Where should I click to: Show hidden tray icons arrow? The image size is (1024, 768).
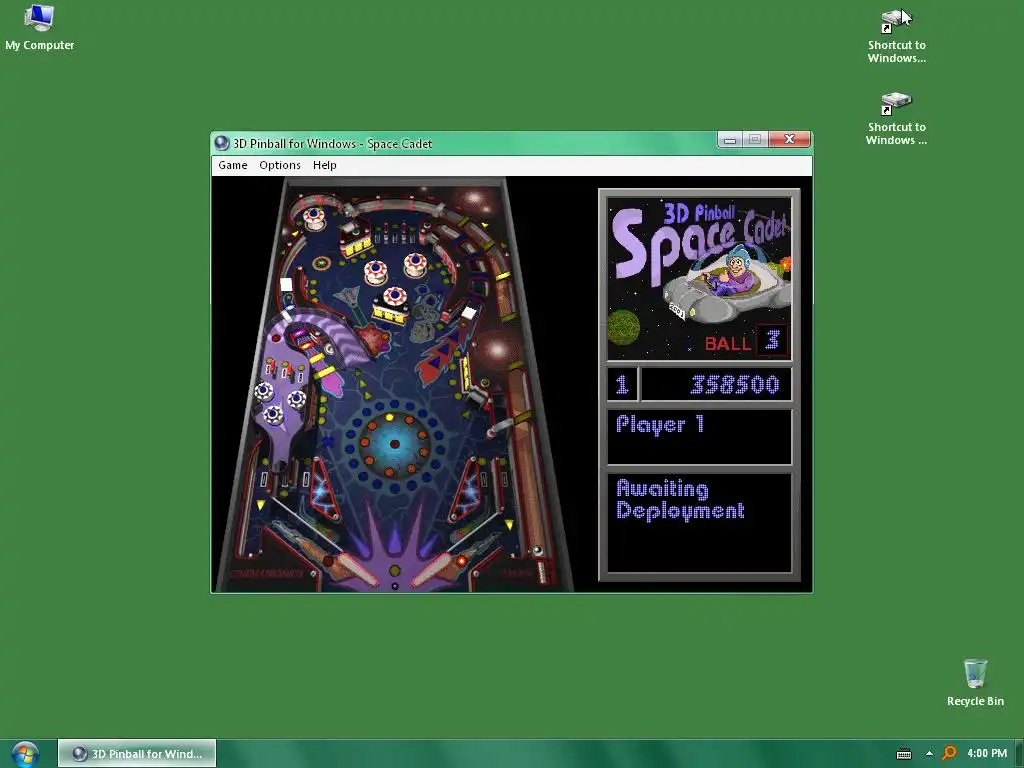point(929,754)
